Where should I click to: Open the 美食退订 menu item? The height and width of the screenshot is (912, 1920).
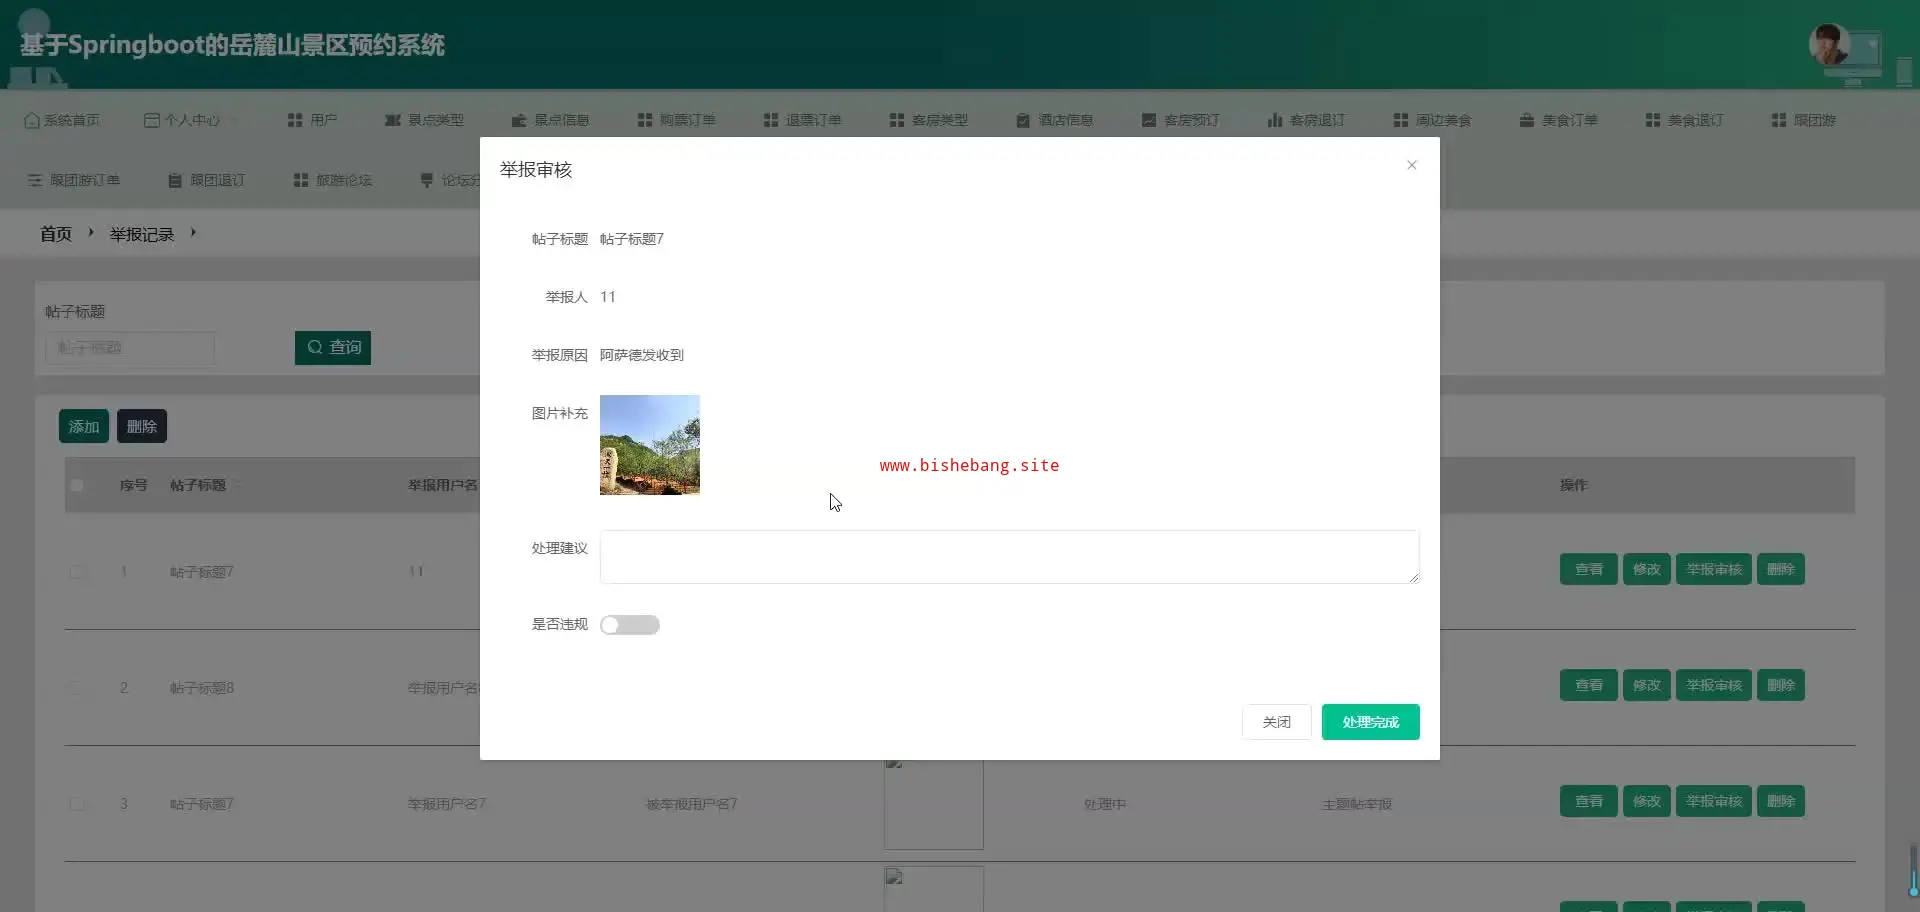(x=1685, y=120)
